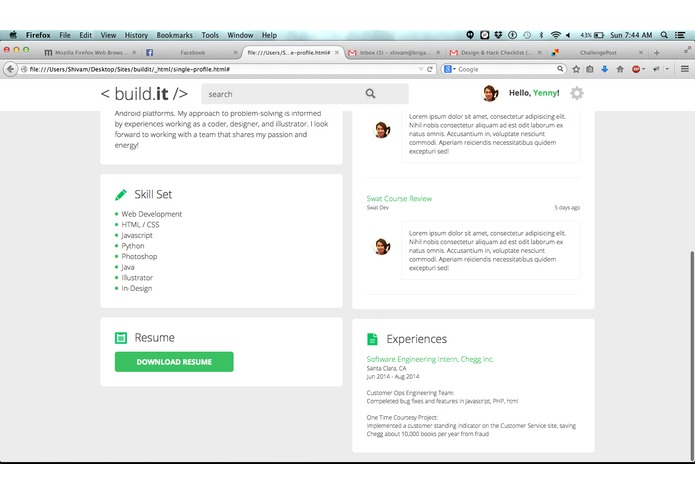Click the Adblock Plus icon
The width and height of the screenshot is (695, 494).
[636, 69]
